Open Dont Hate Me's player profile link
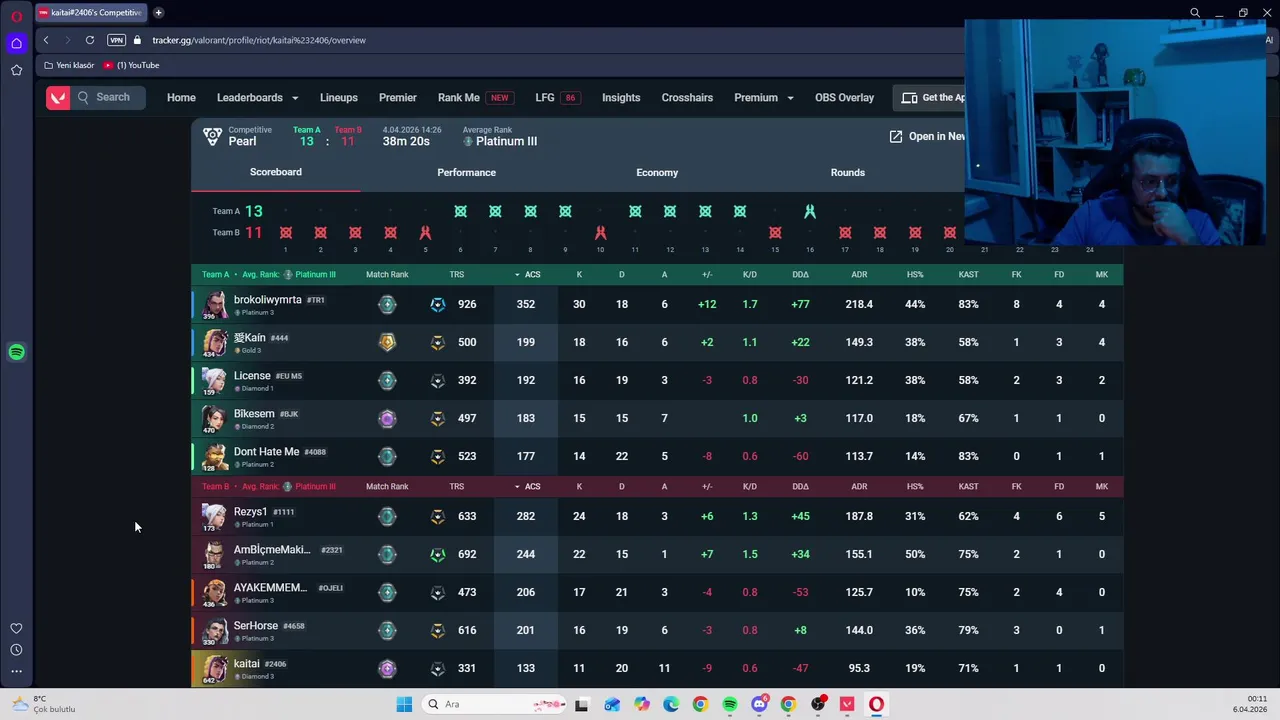Viewport: 1280px width, 720px height. point(266,451)
